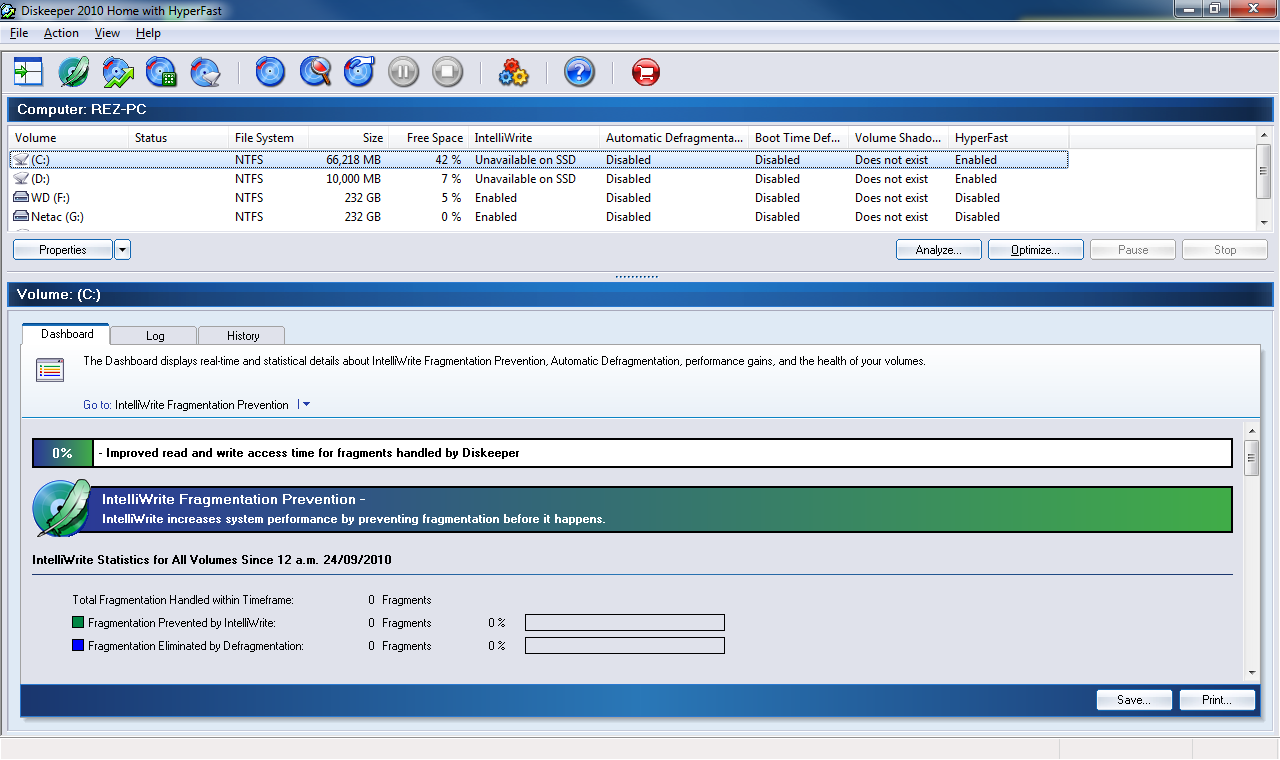Click the (C:) SSD drive icon

20,160
